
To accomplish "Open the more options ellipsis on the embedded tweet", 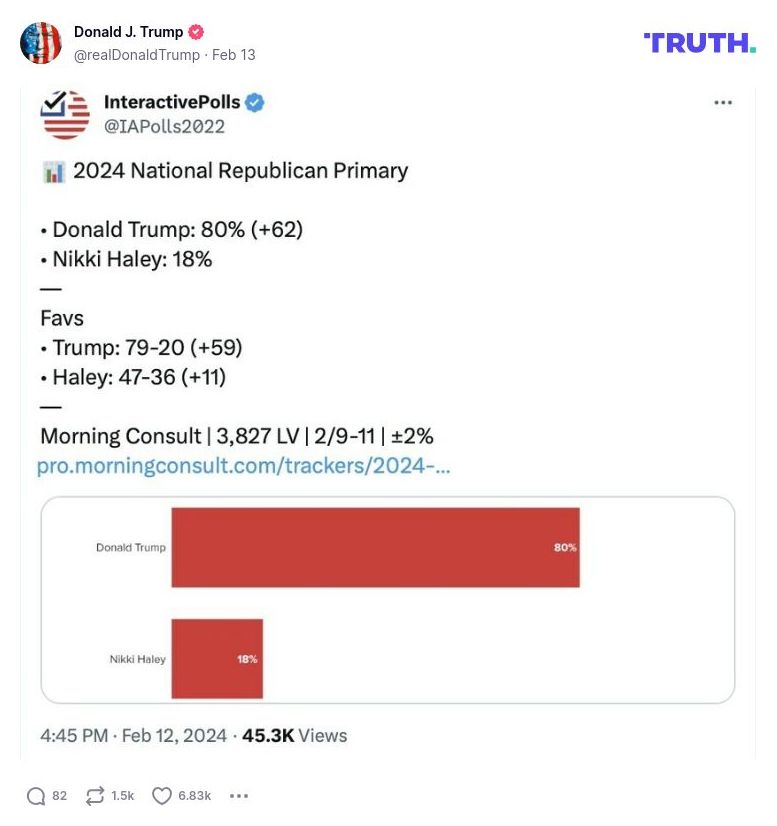I will coord(721,102).
